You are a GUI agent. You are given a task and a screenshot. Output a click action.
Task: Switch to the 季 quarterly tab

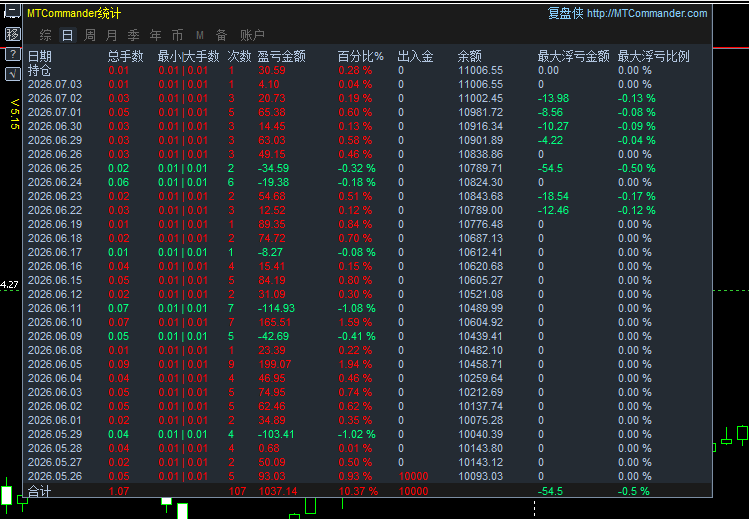point(133,35)
